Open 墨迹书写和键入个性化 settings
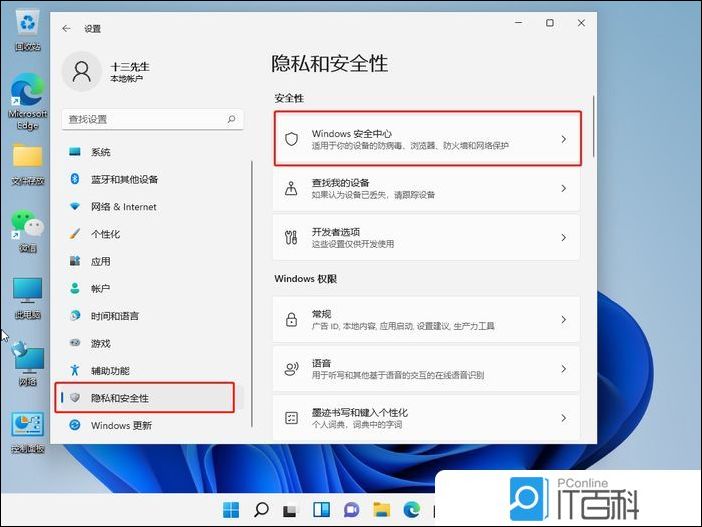 426,418
